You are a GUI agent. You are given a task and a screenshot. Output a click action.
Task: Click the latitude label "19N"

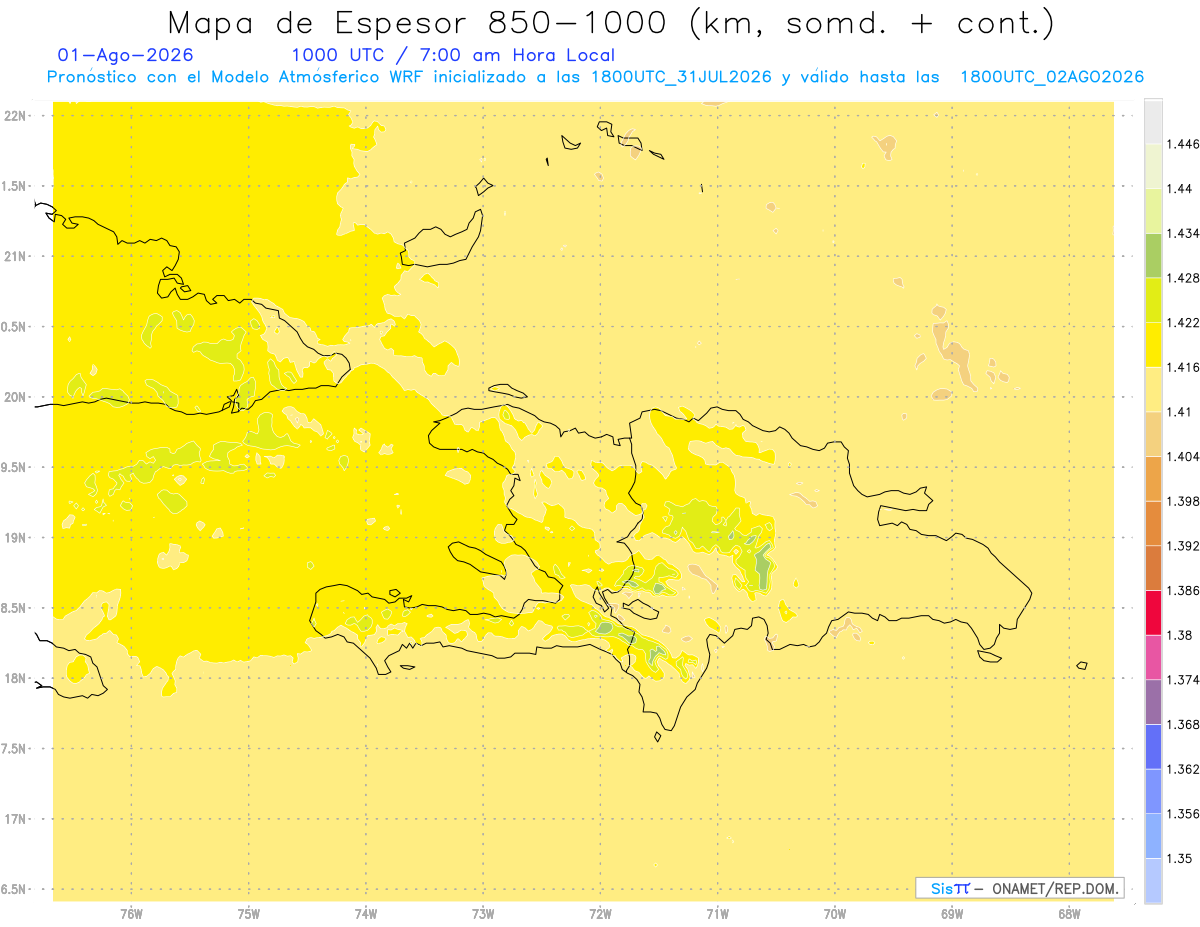pos(14,538)
